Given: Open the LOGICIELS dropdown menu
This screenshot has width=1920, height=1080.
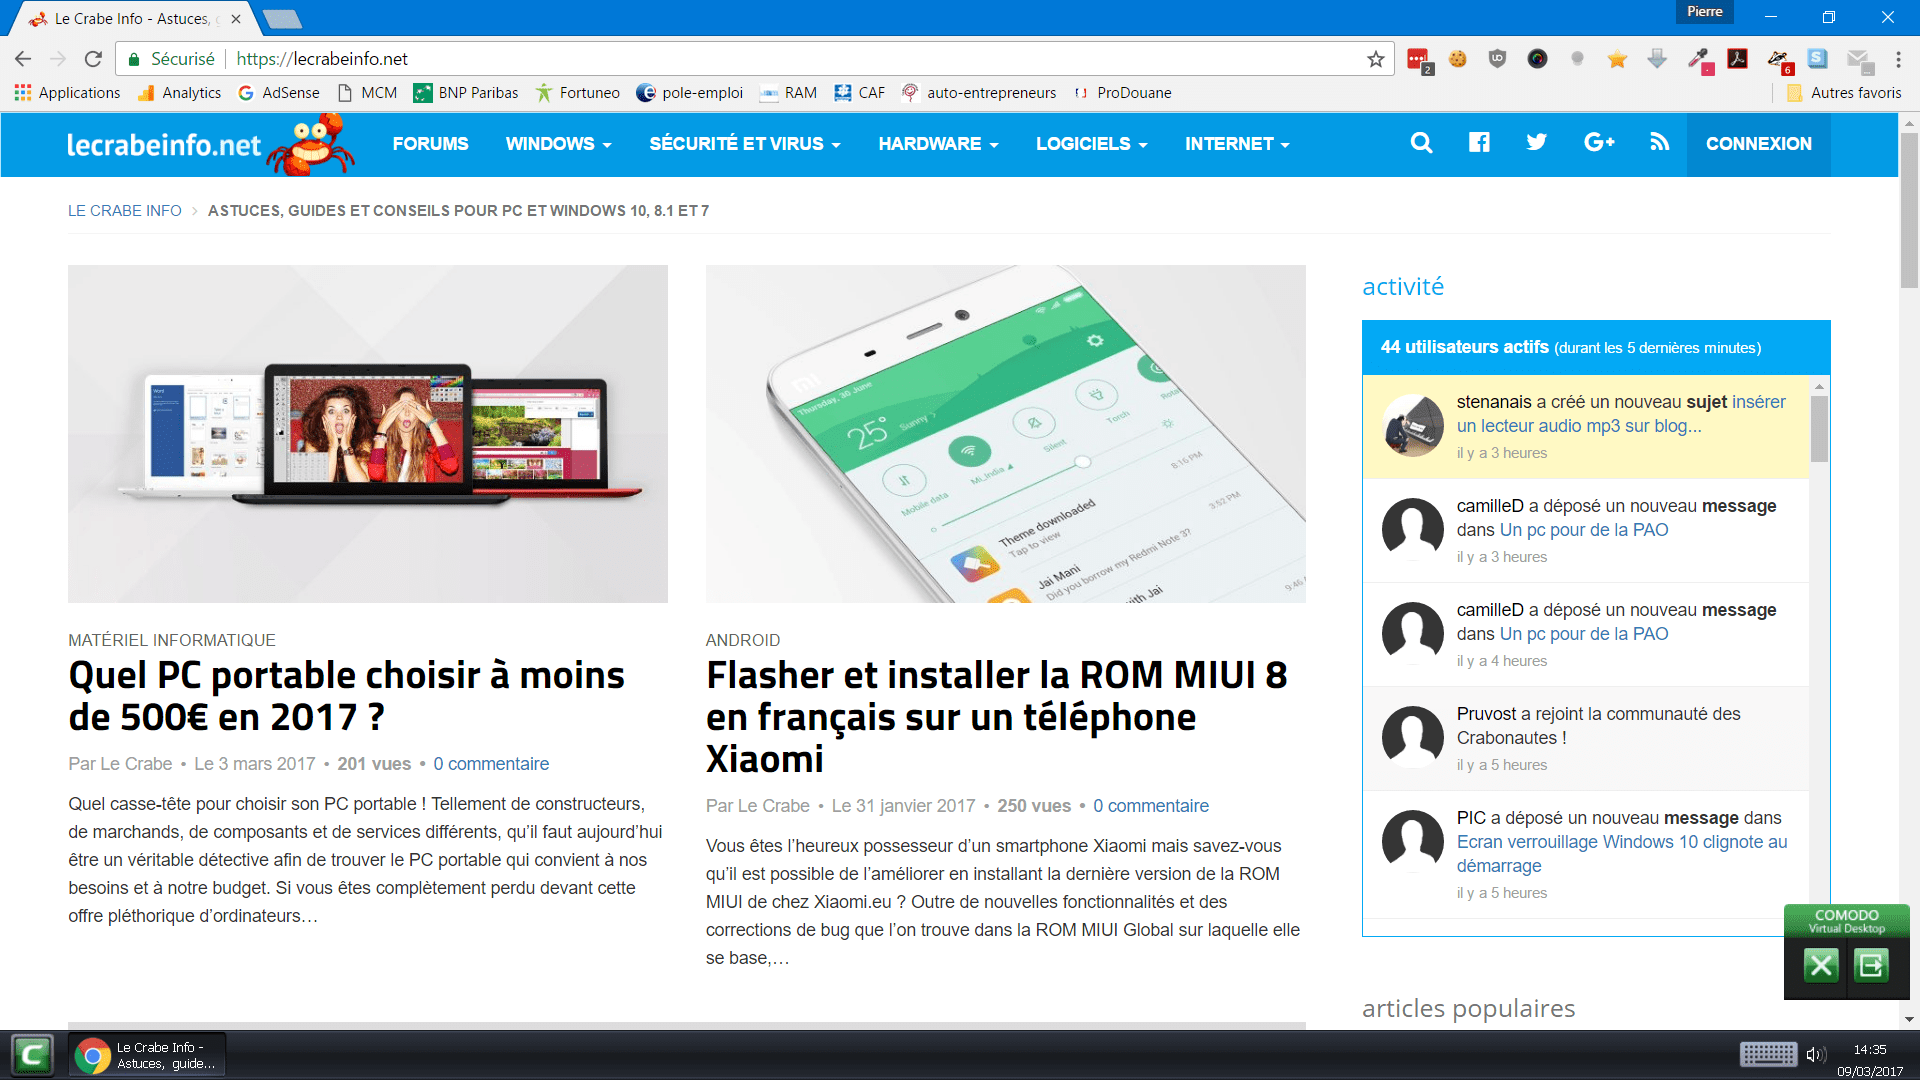Looking at the screenshot, I should click(1091, 144).
